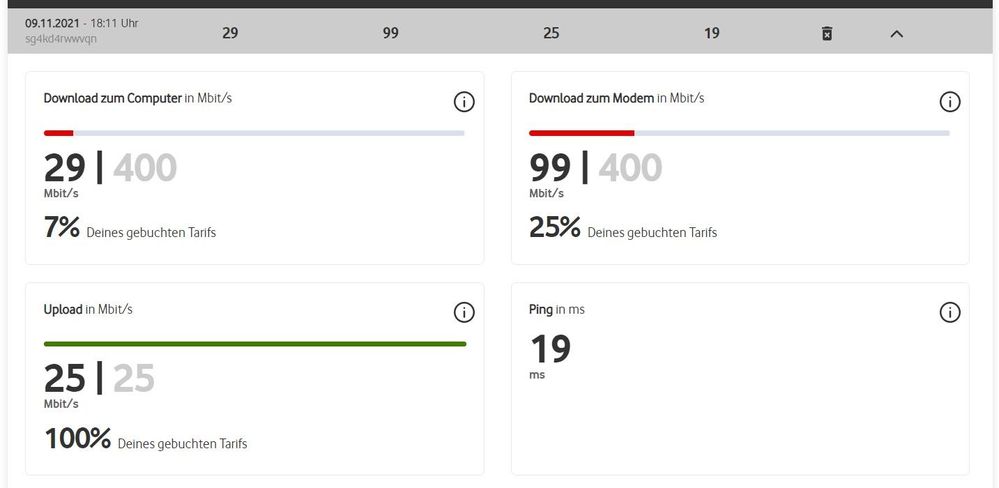Screen dimensions: 999x488
Task: Click the 29 value in the header row
Action: (x=230, y=33)
